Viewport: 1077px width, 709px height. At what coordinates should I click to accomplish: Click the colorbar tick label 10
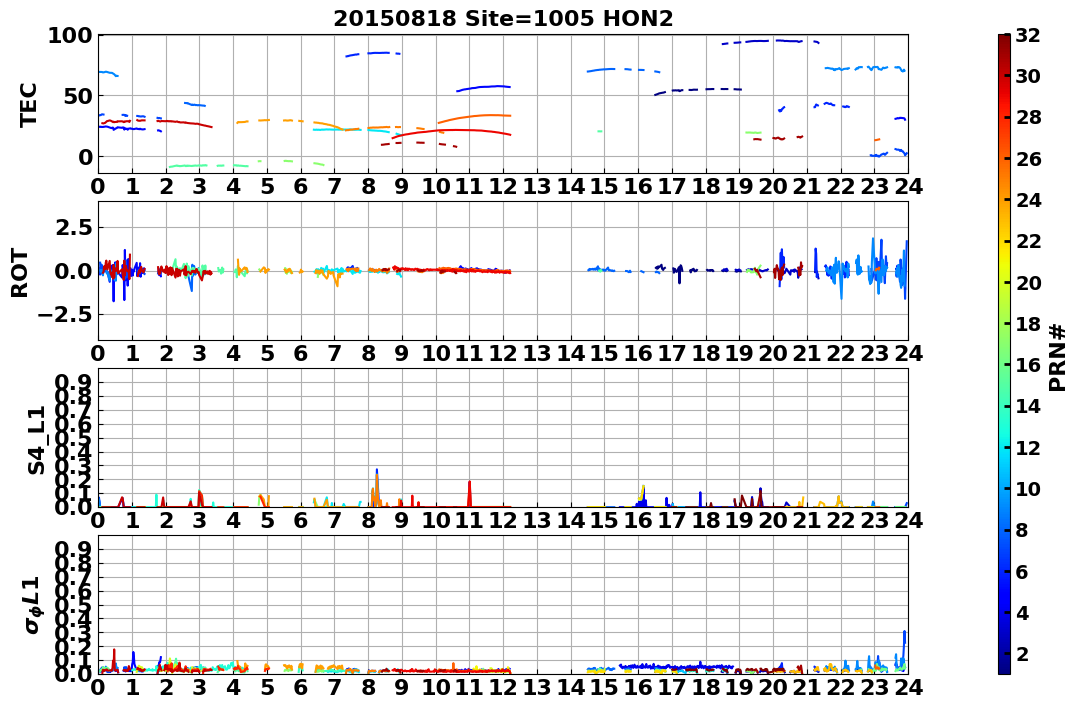point(1028,488)
